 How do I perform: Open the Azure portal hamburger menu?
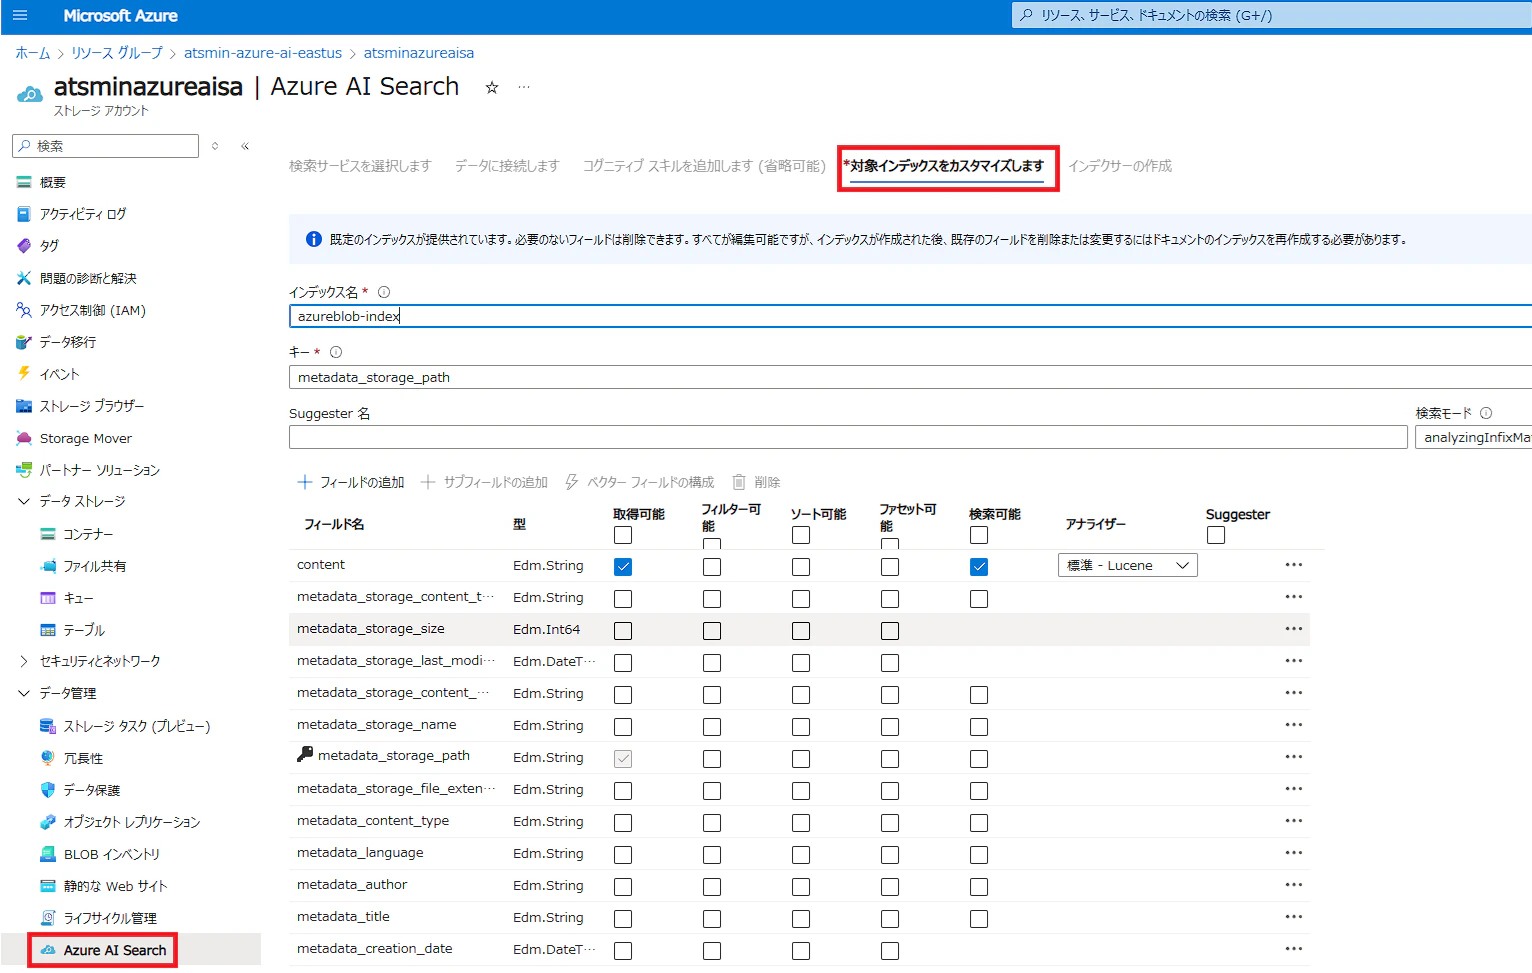[x=20, y=16]
